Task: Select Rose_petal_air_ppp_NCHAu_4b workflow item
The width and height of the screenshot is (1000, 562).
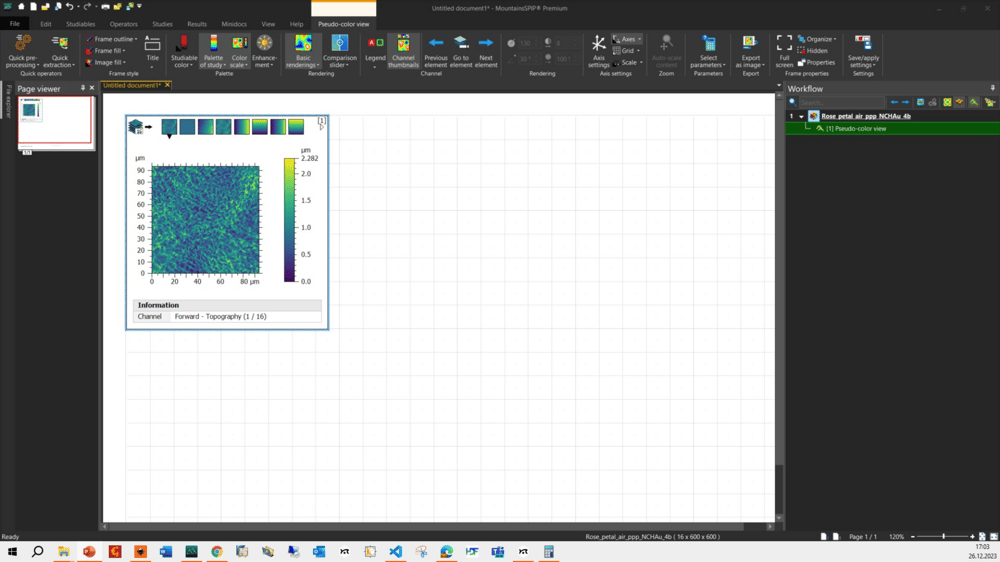Action: click(865, 116)
